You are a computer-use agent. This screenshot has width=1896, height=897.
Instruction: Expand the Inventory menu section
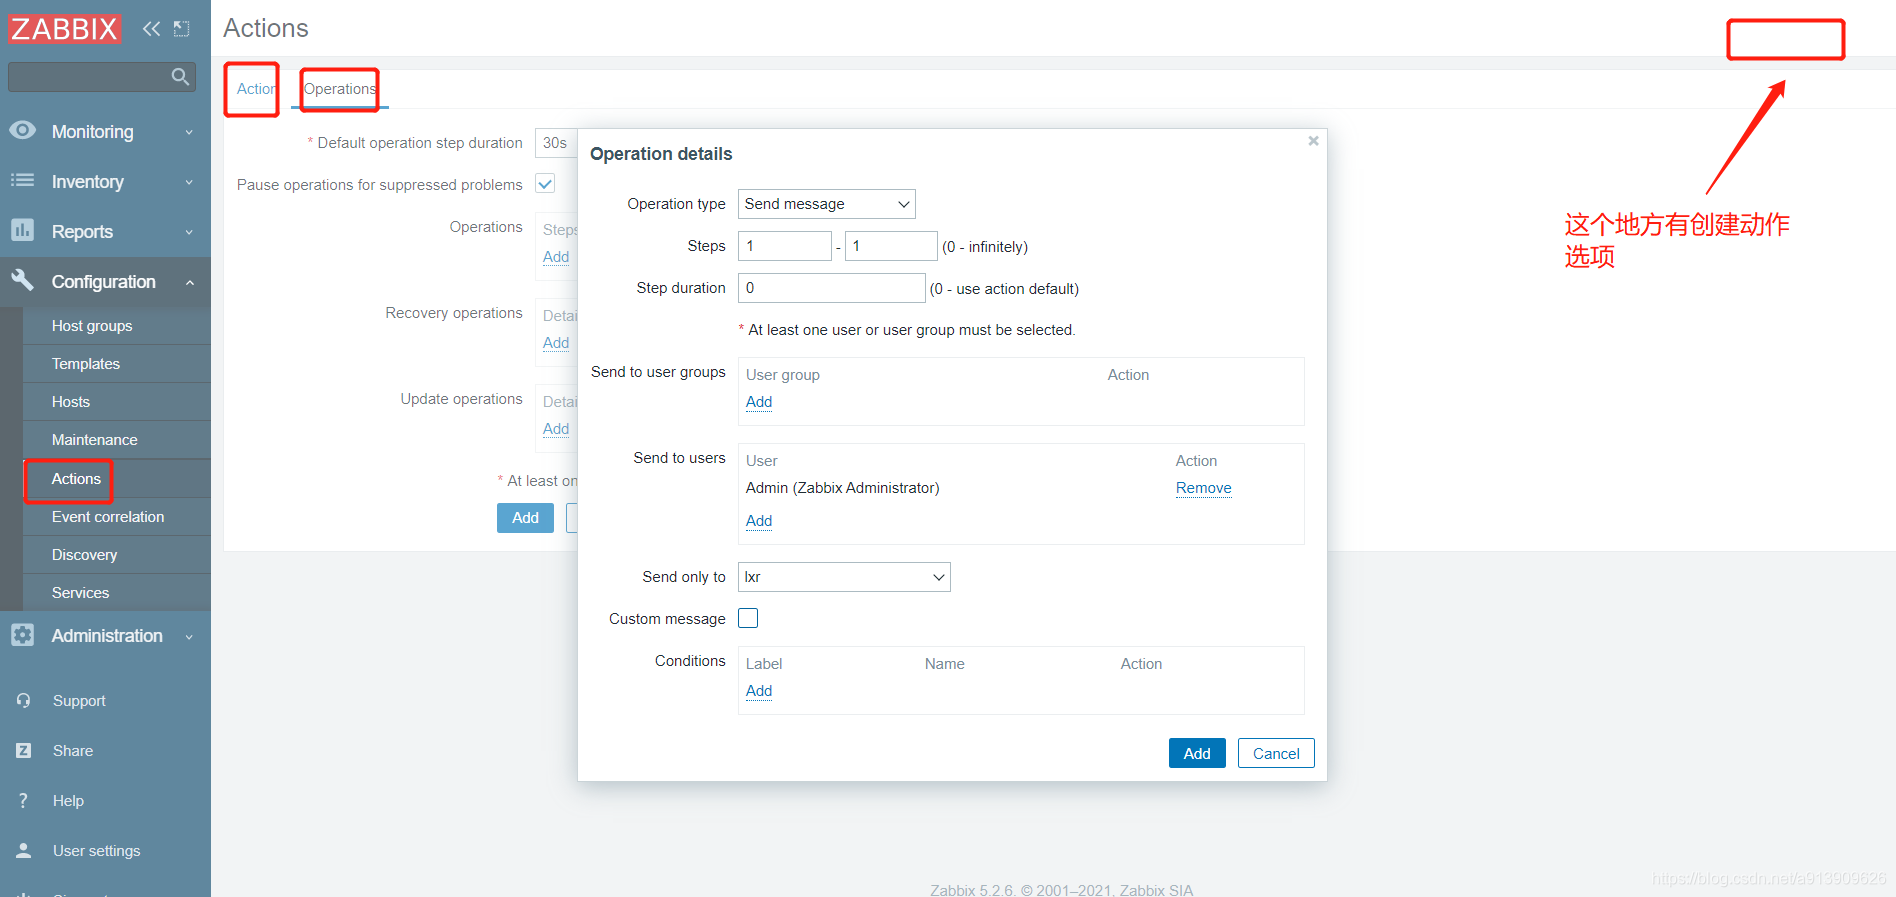[x=105, y=182]
